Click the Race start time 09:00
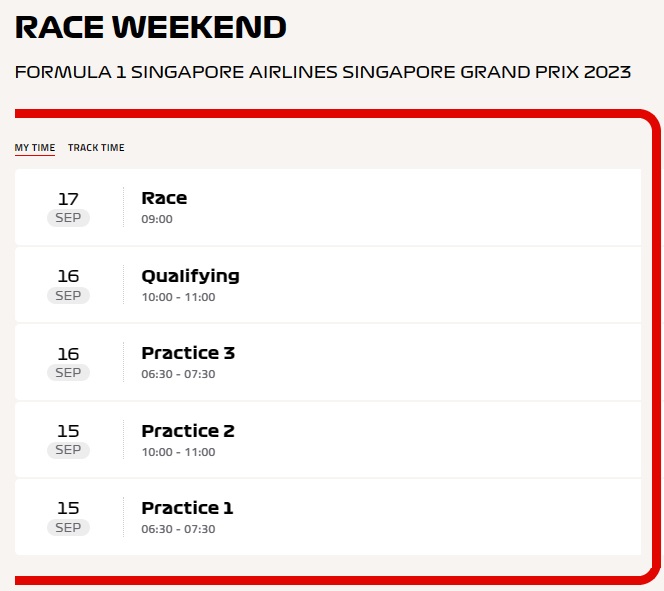This screenshot has width=664, height=591. [x=157, y=219]
